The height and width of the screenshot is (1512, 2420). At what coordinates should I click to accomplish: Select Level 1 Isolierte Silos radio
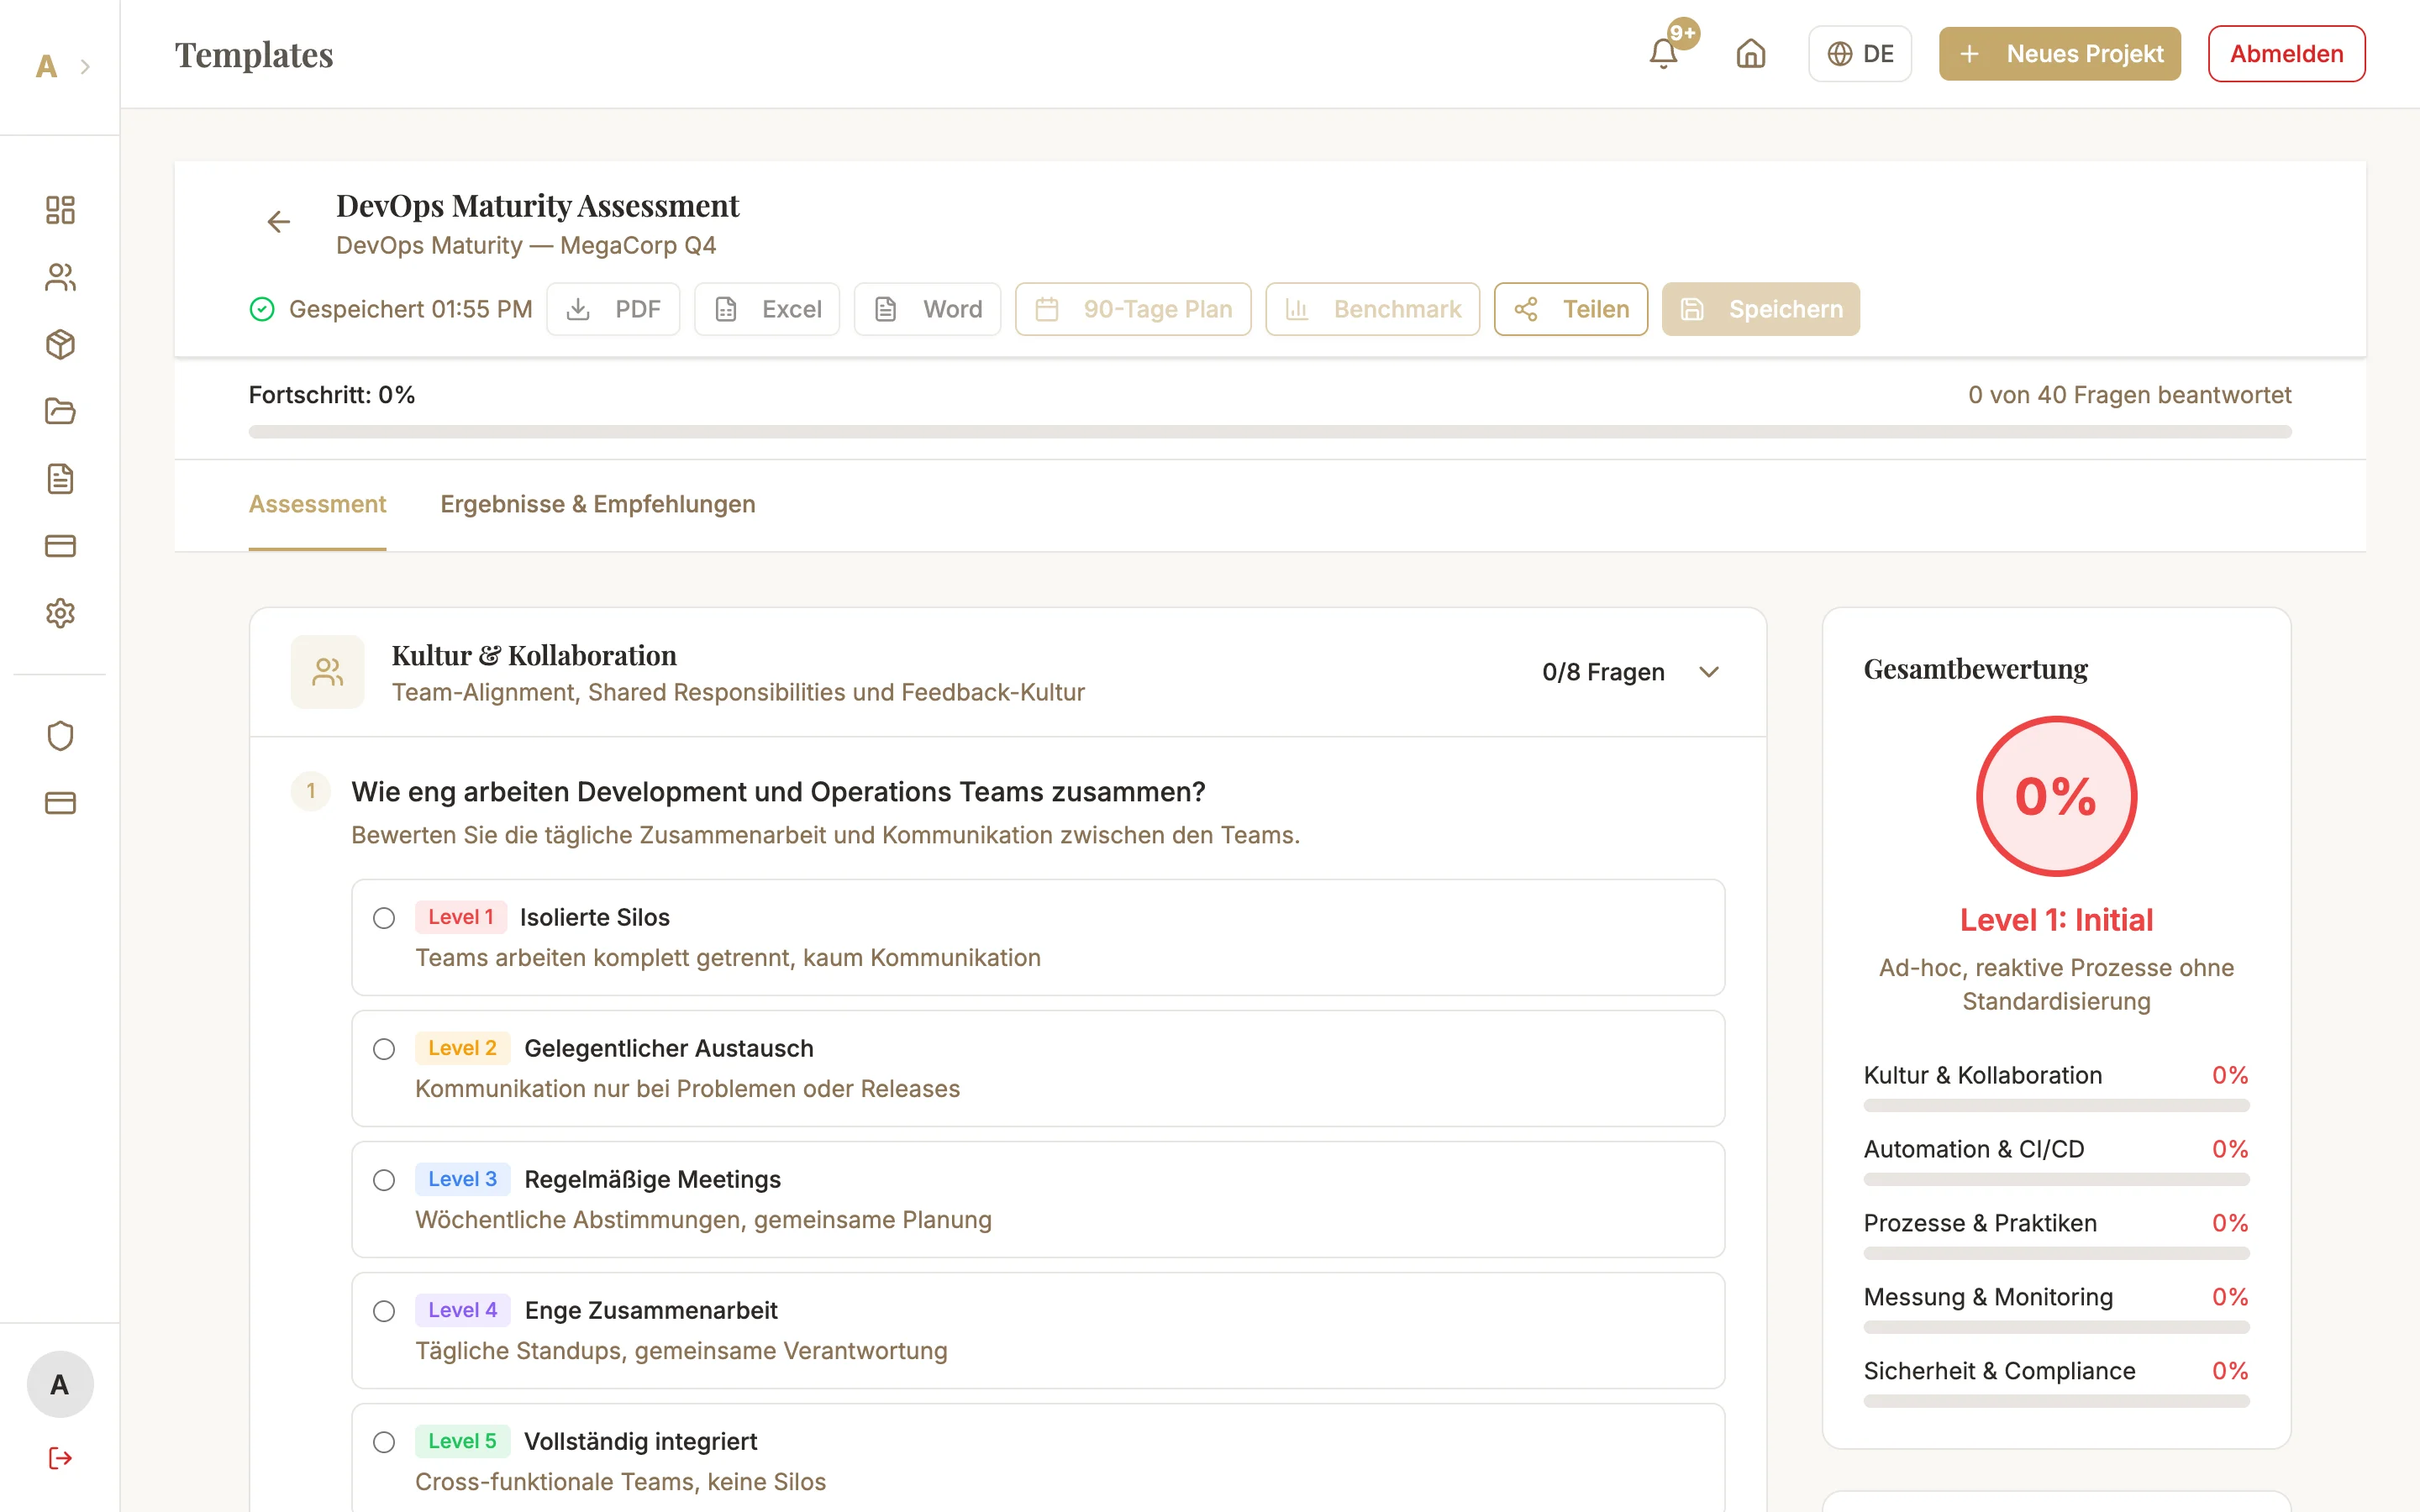point(384,918)
